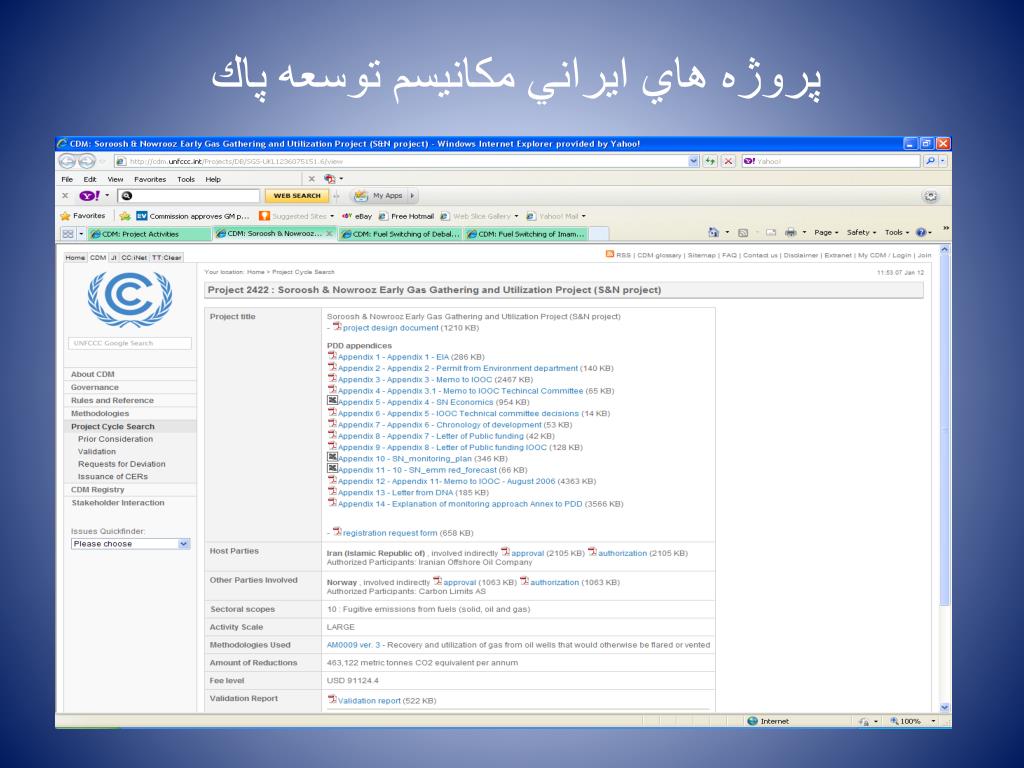Click the search magnifier icon of the Yahoo box
This screenshot has height=768, width=1024.
tap(930, 161)
